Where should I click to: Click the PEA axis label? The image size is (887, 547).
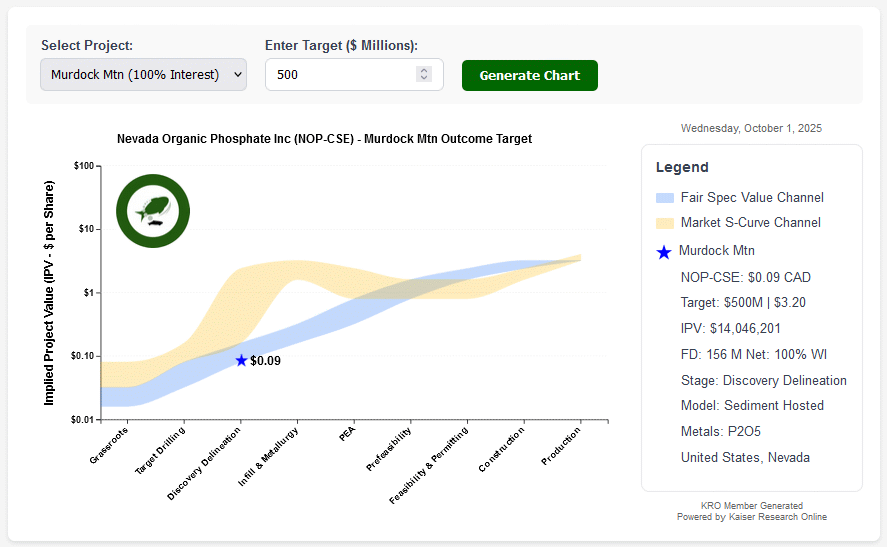[x=347, y=434]
